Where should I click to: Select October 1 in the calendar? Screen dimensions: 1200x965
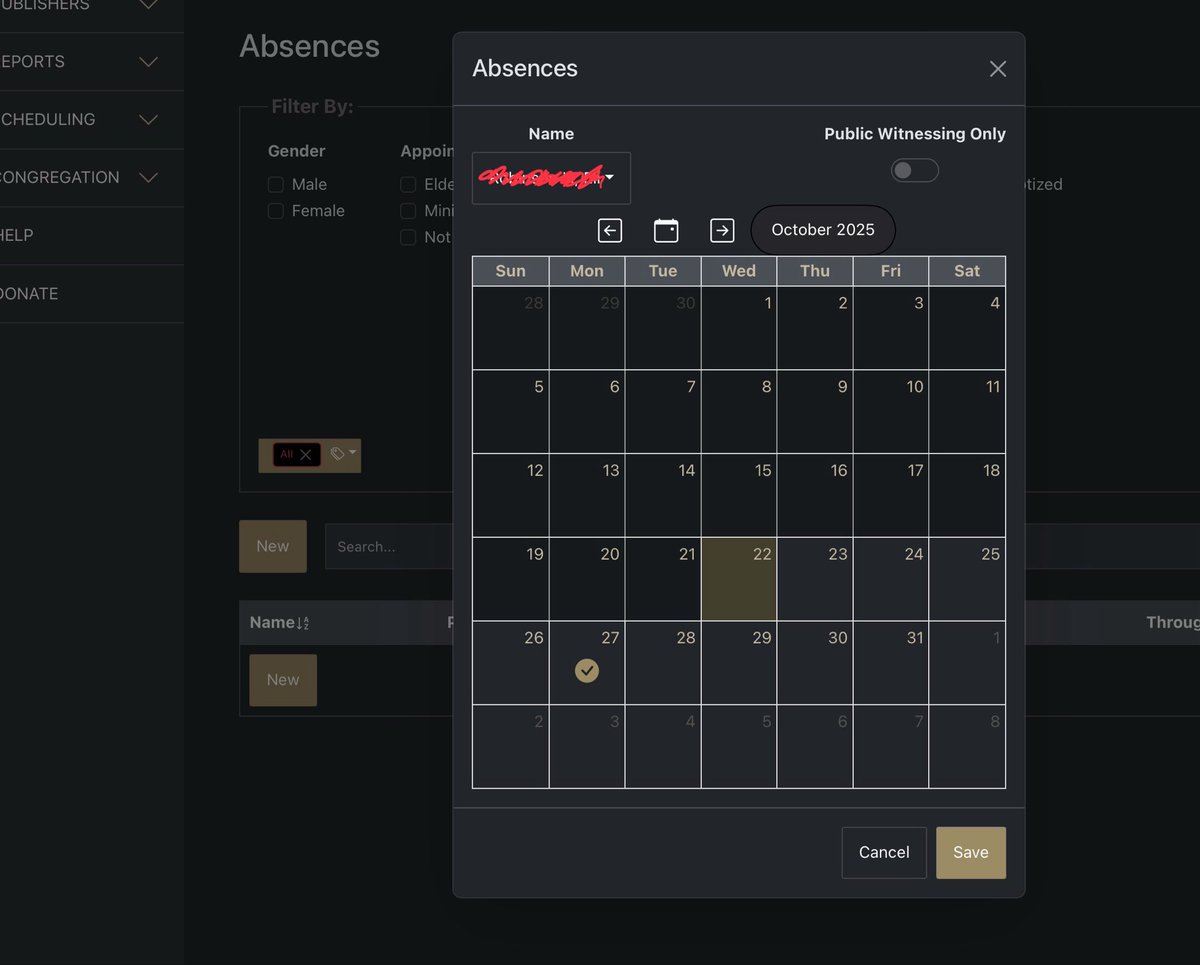pyautogui.click(x=739, y=328)
